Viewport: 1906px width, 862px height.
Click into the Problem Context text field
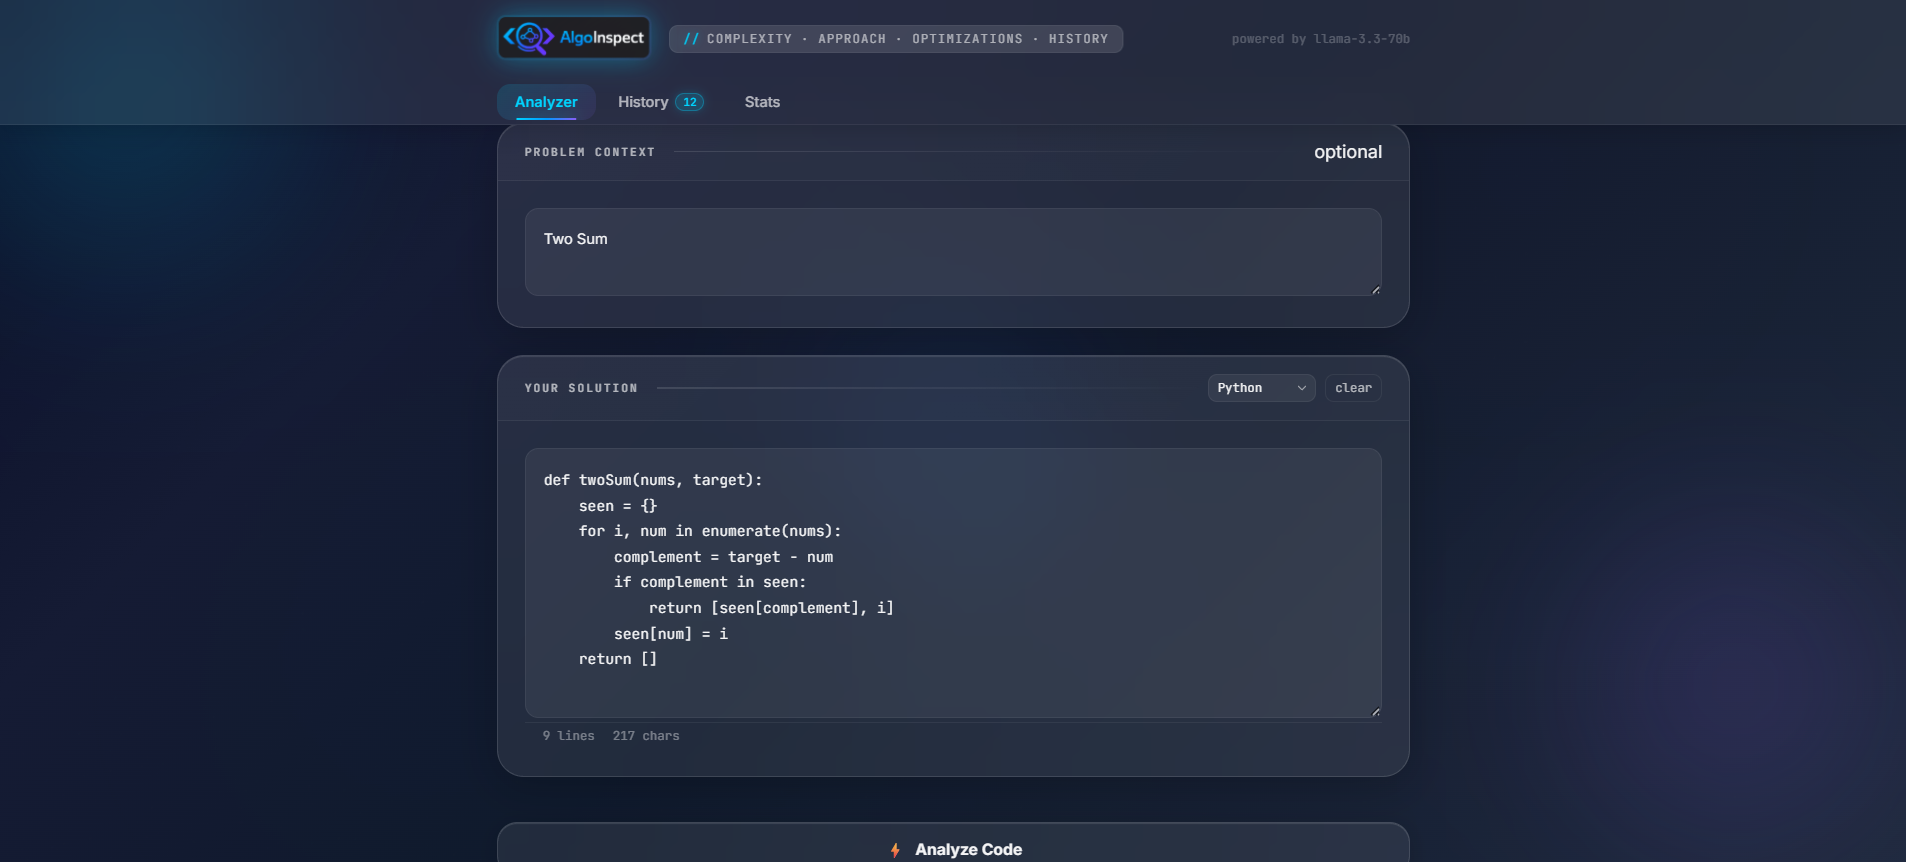click(x=953, y=252)
